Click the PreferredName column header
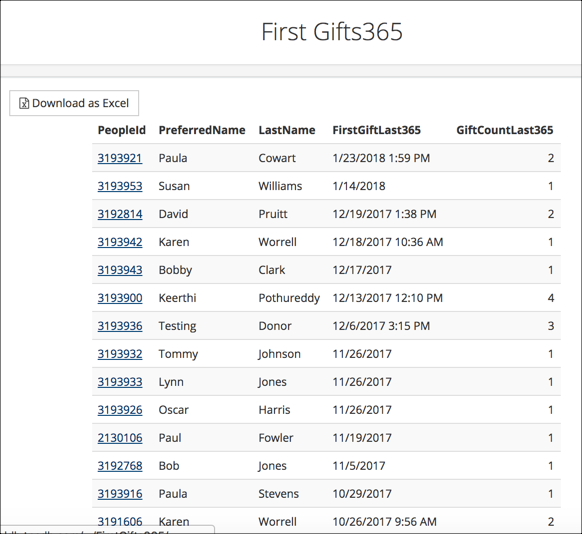Screen dimensions: 582x534 tap(202, 130)
